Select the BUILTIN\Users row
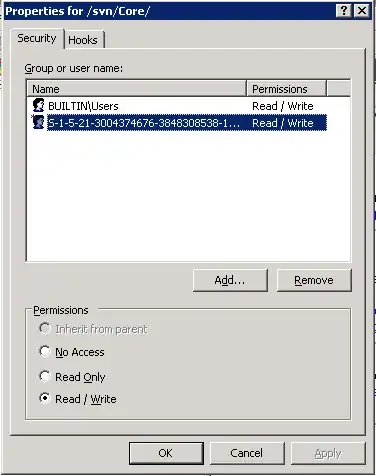The image size is (376, 476). click(177, 106)
